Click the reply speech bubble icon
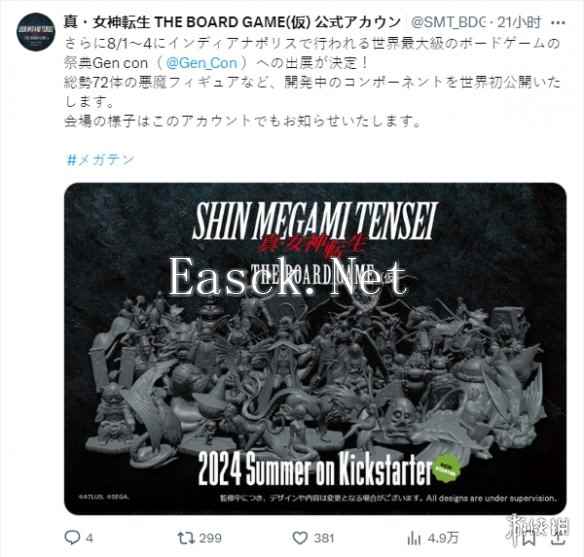The width and height of the screenshot is (584, 557). (x=72, y=538)
